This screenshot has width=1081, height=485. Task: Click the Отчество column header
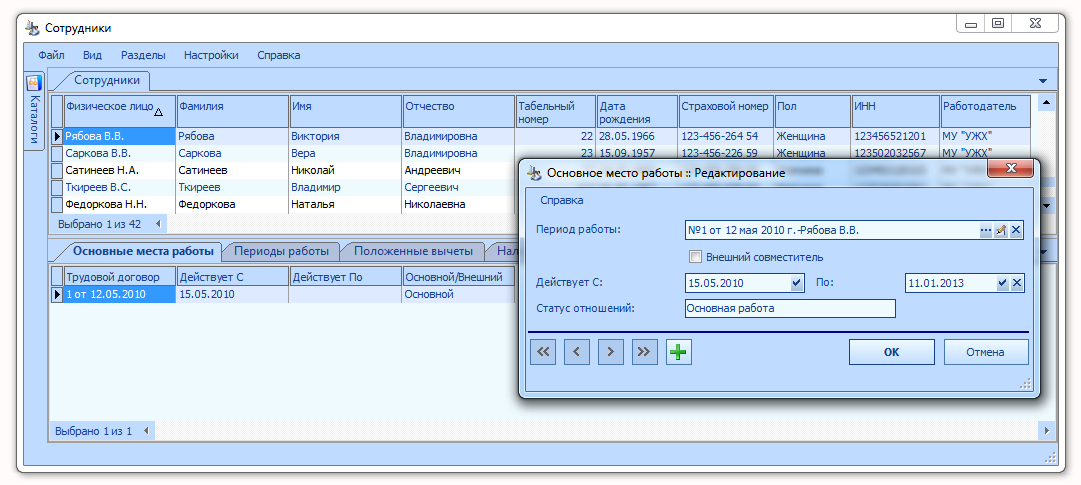(458, 112)
